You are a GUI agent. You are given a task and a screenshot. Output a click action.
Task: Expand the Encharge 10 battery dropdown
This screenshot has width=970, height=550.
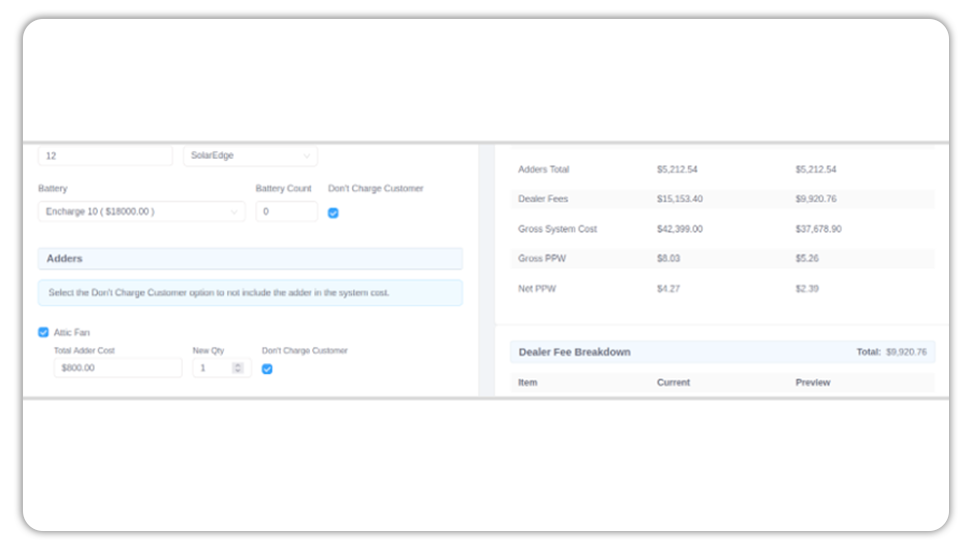[141, 212]
